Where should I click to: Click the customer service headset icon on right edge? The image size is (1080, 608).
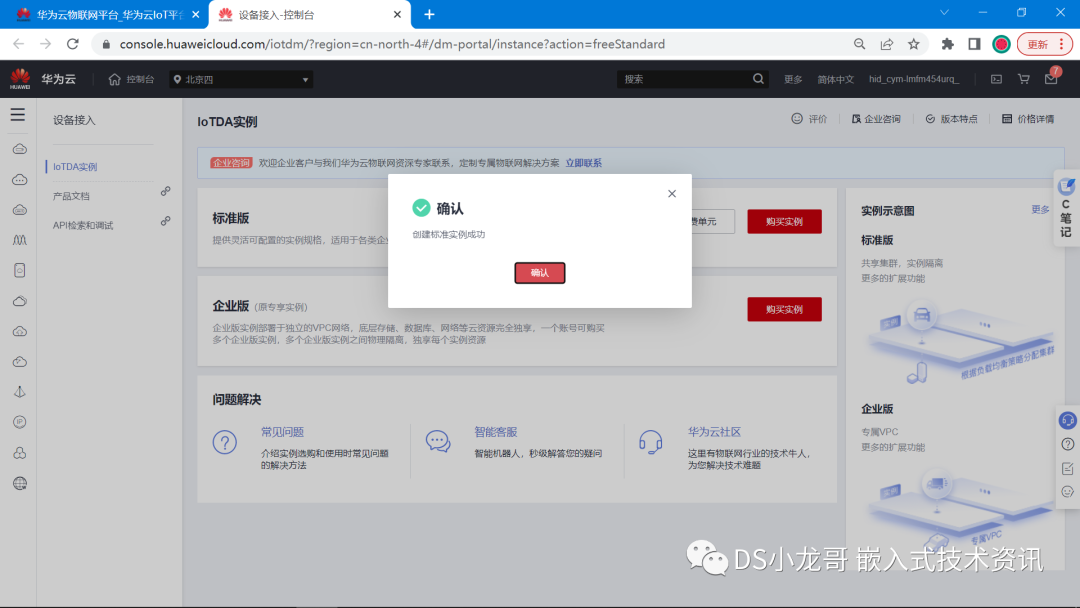[1066, 420]
